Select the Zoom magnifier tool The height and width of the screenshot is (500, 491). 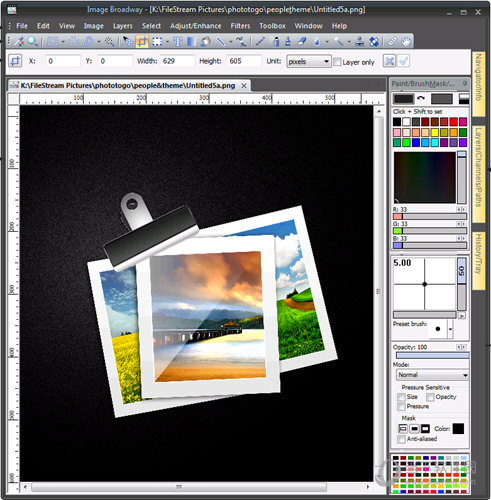point(32,42)
